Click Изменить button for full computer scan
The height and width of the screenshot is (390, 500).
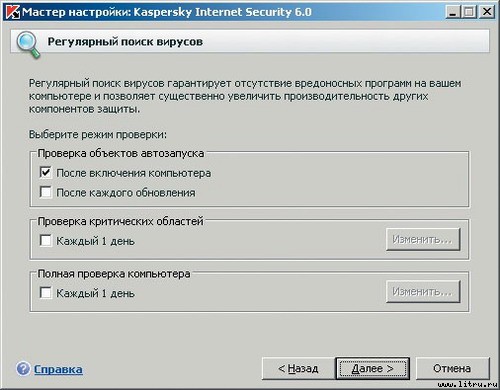point(423,292)
